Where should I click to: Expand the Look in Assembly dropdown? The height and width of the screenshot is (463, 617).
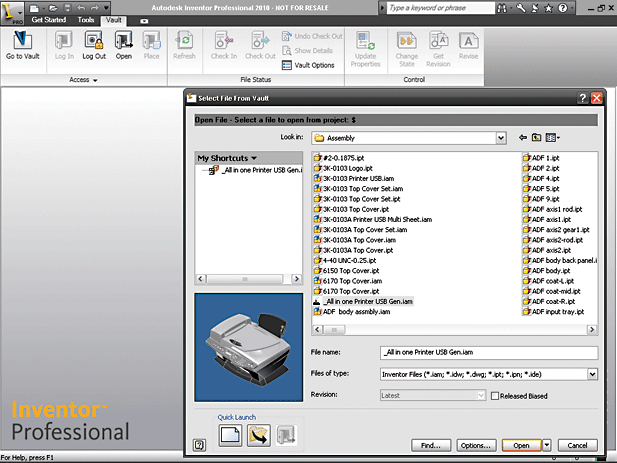(501, 138)
